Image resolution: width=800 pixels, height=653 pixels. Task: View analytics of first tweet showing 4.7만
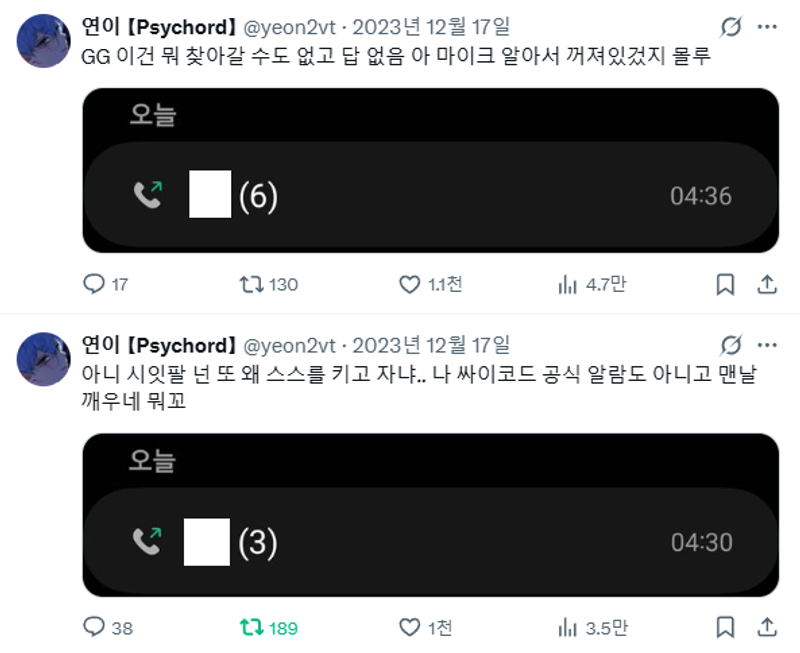click(x=592, y=284)
